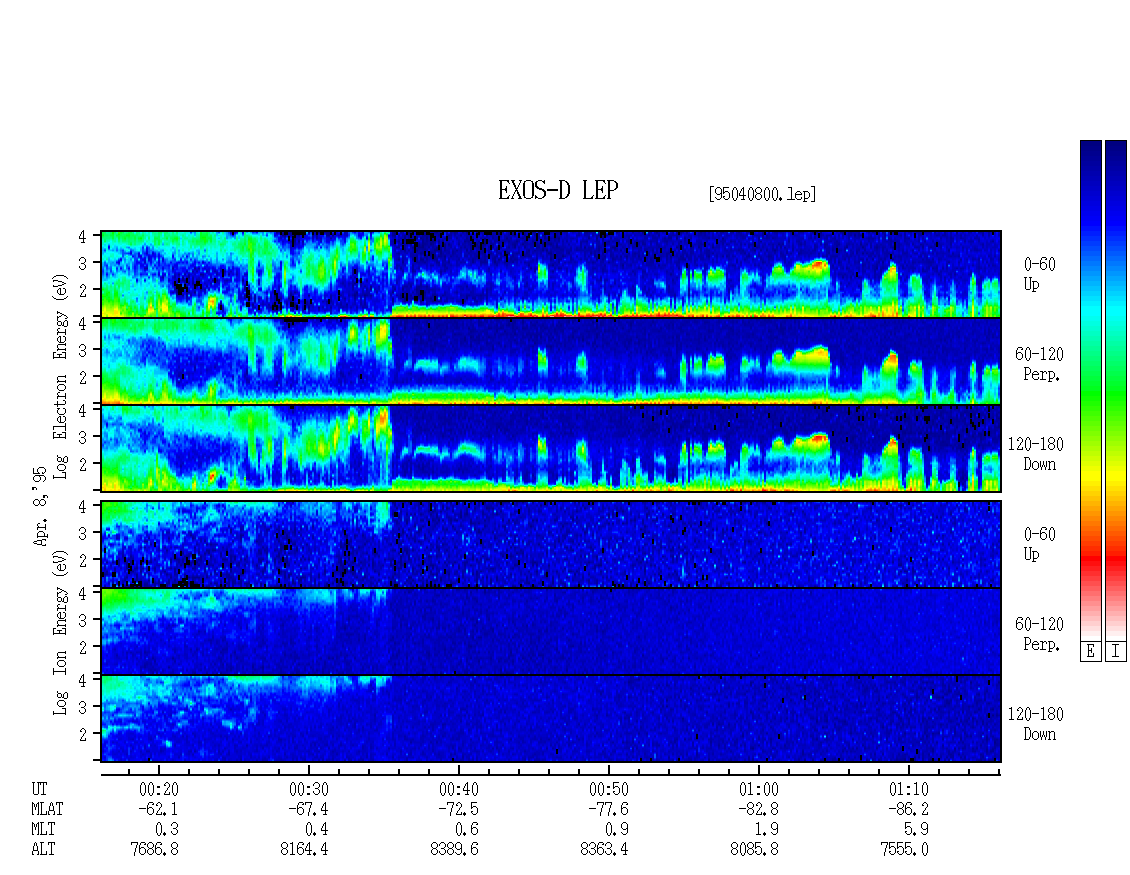This screenshot has height=875, width=1130.
Task: Select the ALT value 8085.8
Action: pyautogui.click(x=754, y=850)
